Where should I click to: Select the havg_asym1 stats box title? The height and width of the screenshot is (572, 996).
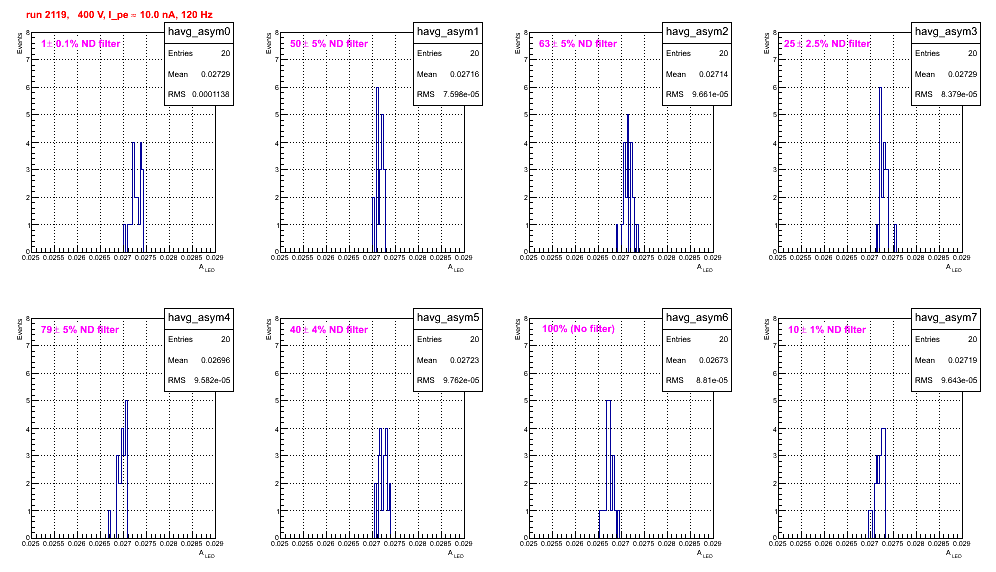[x=448, y=32]
